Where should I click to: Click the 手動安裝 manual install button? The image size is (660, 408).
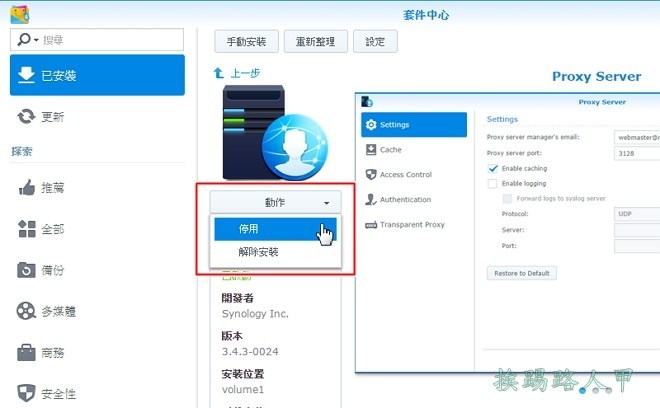pos(246,41)
